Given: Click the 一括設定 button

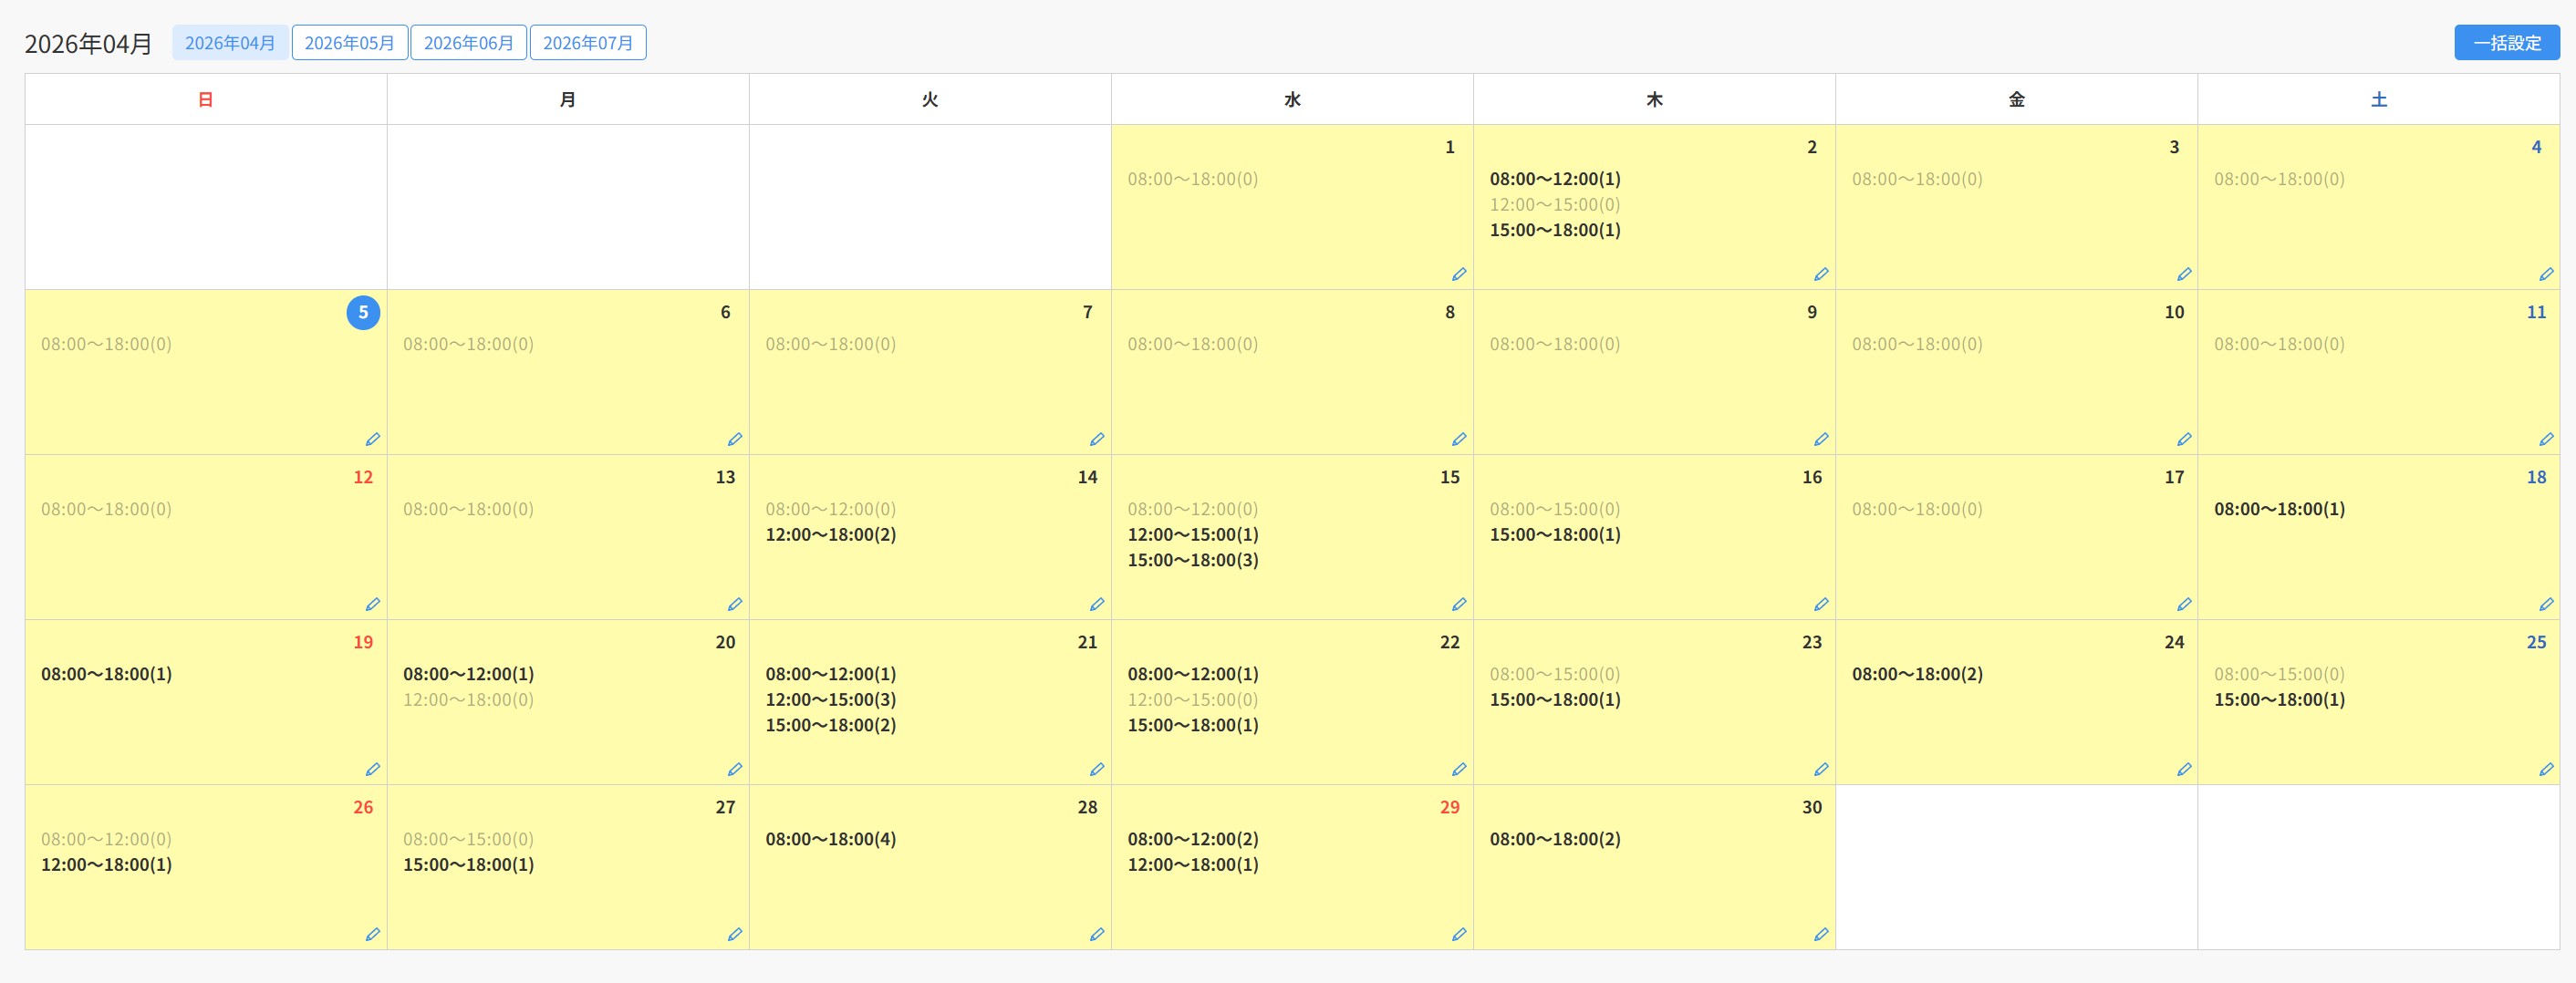Looking at the screenshot, I should click(x=2506, y=43).
